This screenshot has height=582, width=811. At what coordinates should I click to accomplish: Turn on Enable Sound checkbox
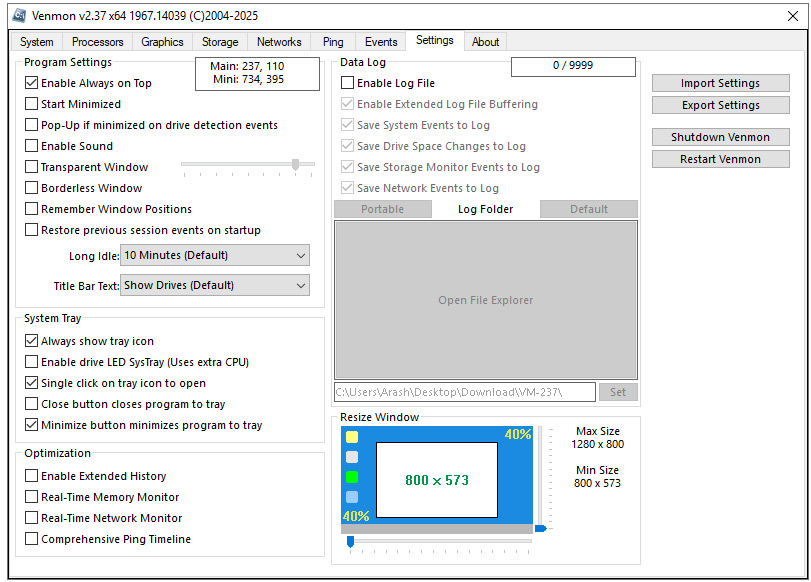[x=32, y=146]
